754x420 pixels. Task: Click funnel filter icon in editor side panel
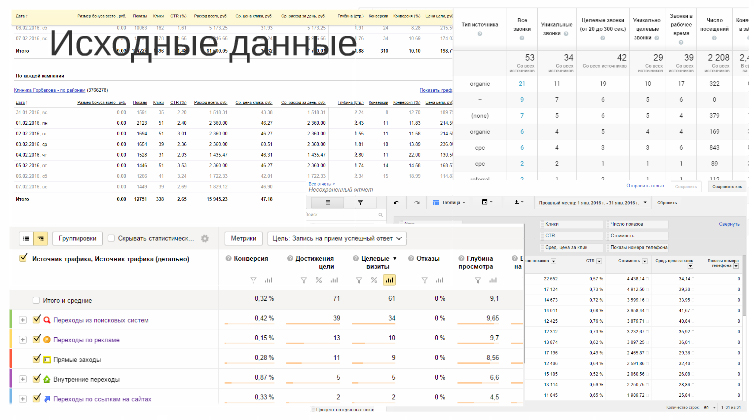360,203
